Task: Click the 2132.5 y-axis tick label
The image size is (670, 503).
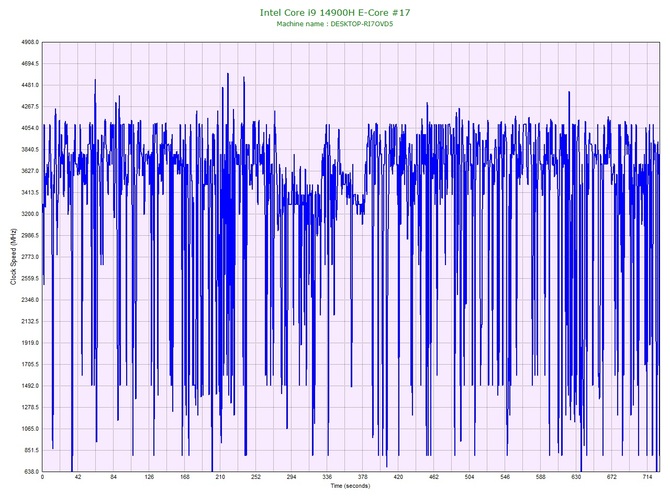Action: (30, 321)
